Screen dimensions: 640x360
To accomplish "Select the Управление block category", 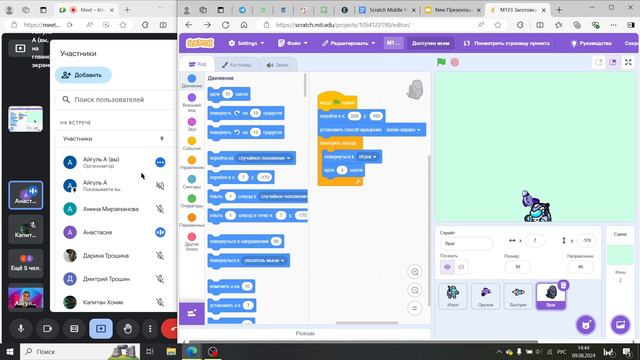I will pos(191,162).
